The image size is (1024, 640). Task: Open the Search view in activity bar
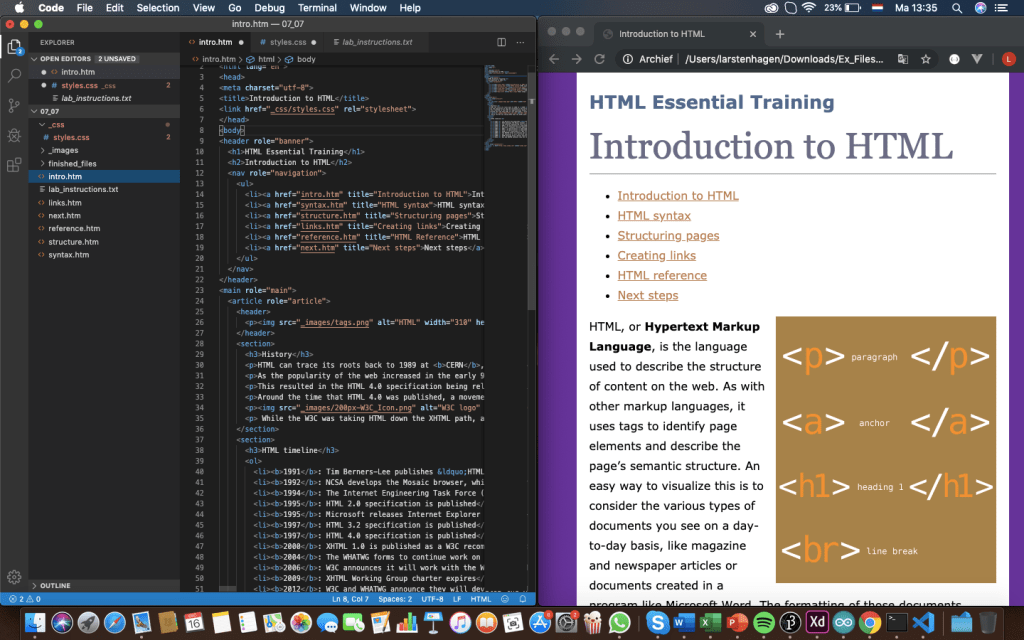click(15, 75)
